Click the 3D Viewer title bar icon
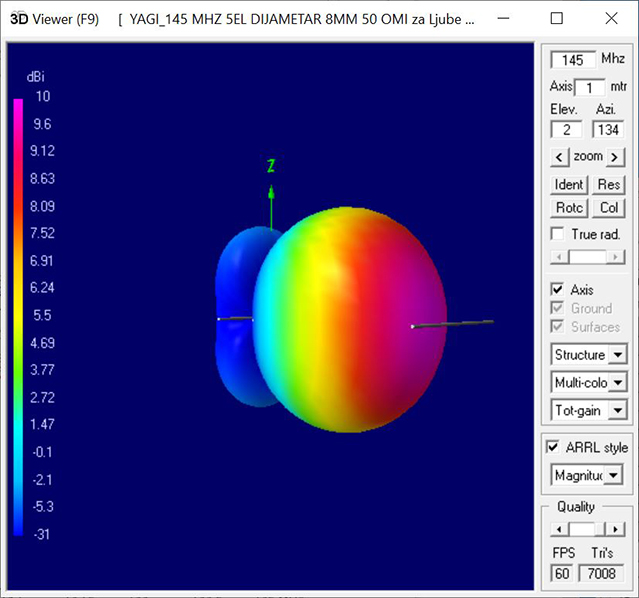The height and width of the screenshot is (598, 639). click(x=17, y=19)
